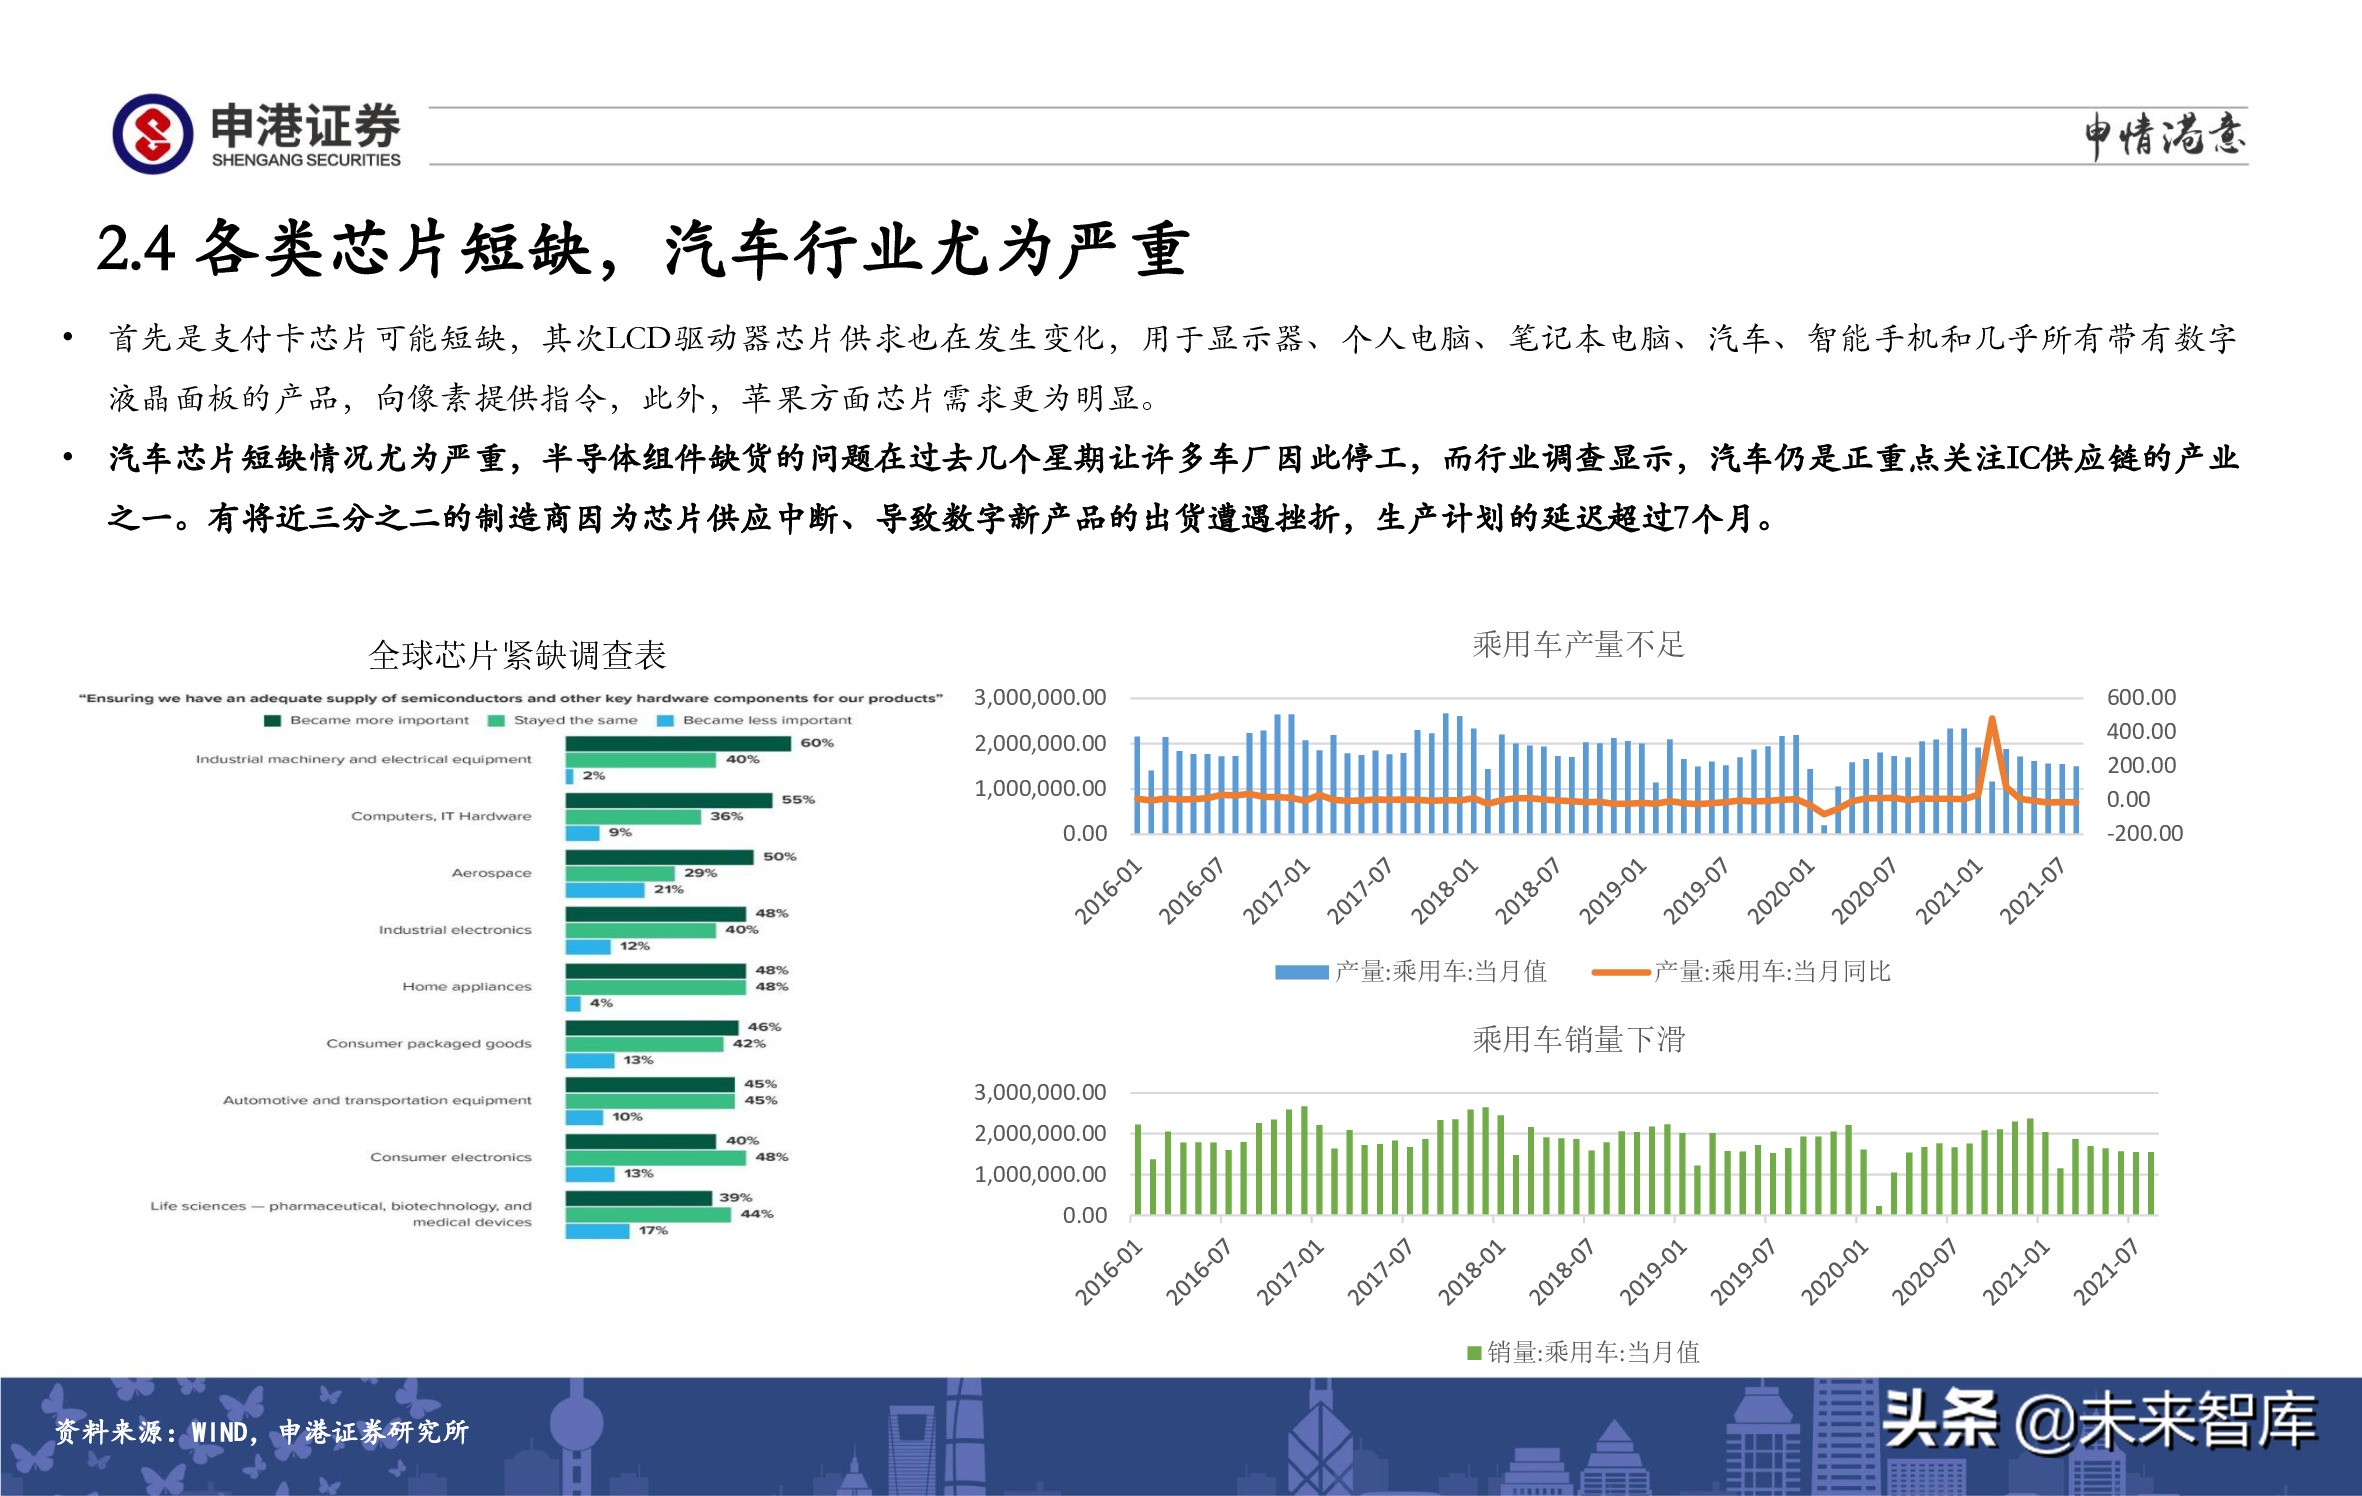2362x1496 pixels.
Task: Click 'Automotive and transportation equipment' label
Action: [x=377, y=1100]
